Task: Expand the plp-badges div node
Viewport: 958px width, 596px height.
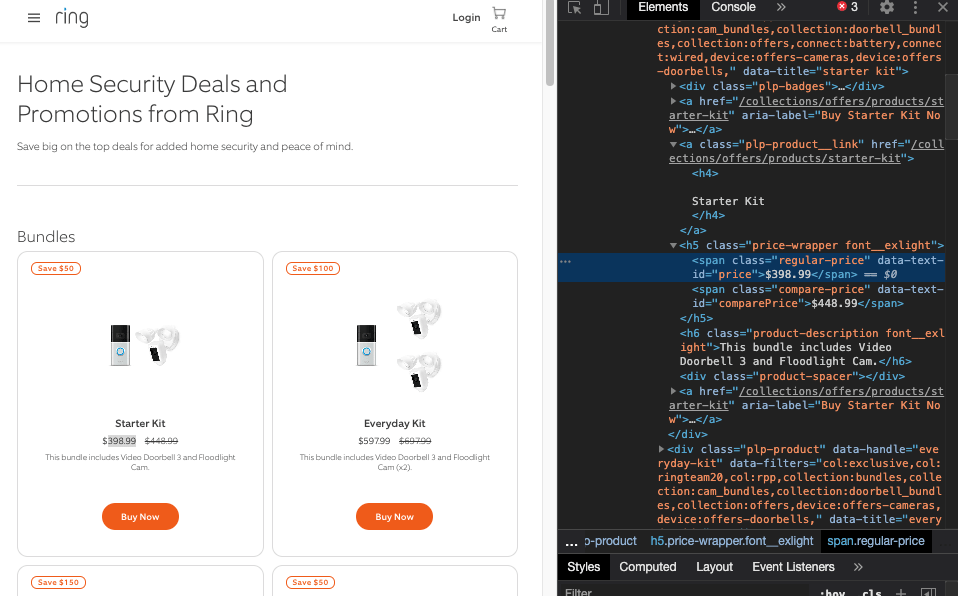Action: coord(673,86)
